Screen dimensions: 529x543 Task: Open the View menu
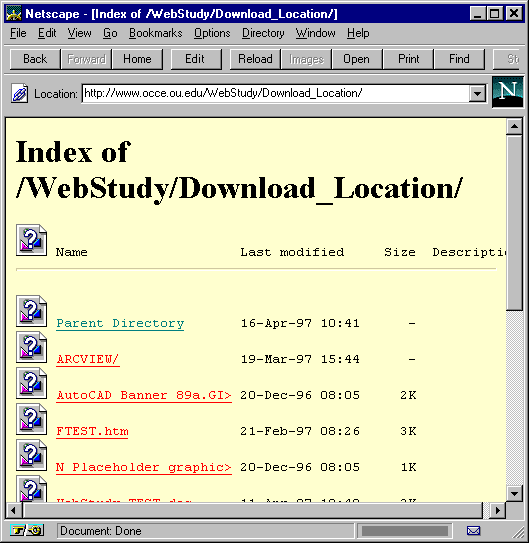pos(79,33)
